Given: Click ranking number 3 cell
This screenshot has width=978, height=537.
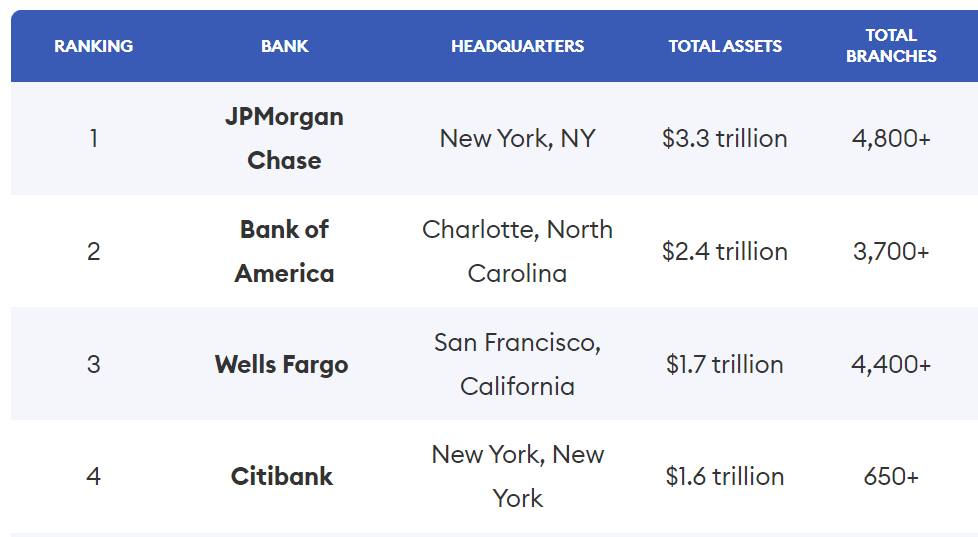Looking at the screenshot, I should [x=93, y=364].
